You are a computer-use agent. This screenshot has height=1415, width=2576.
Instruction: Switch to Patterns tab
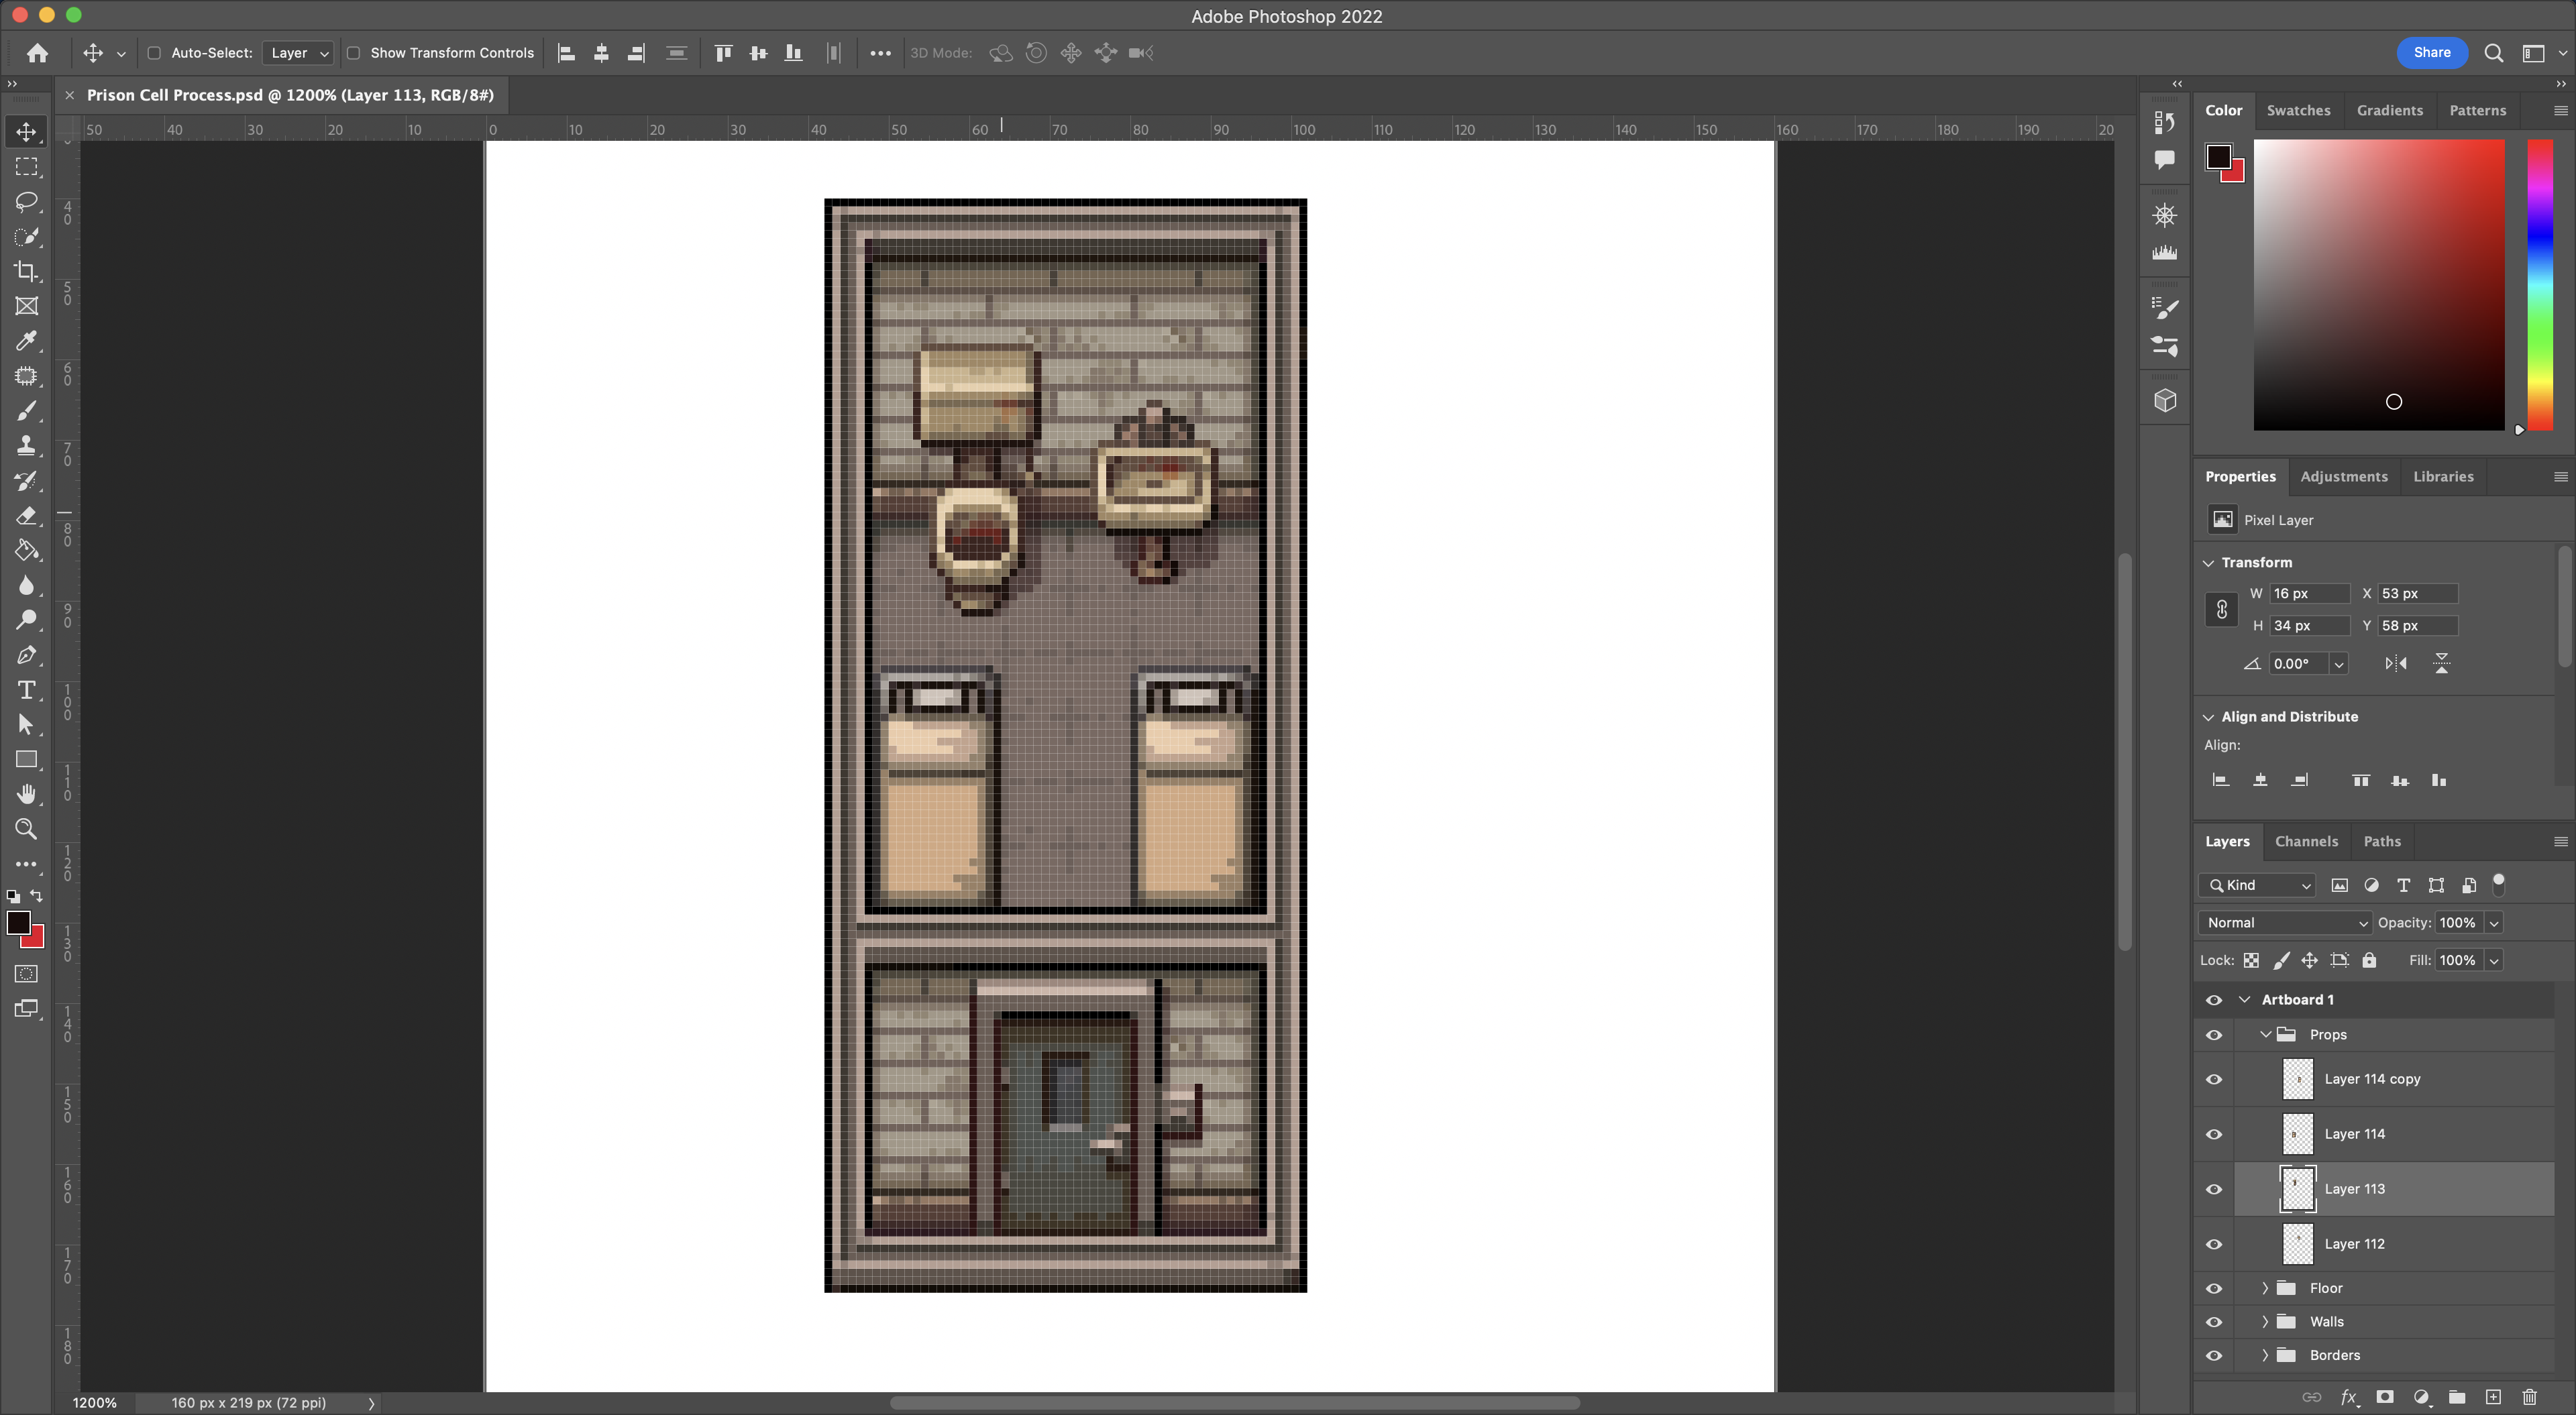click(x=2477, y=111)
